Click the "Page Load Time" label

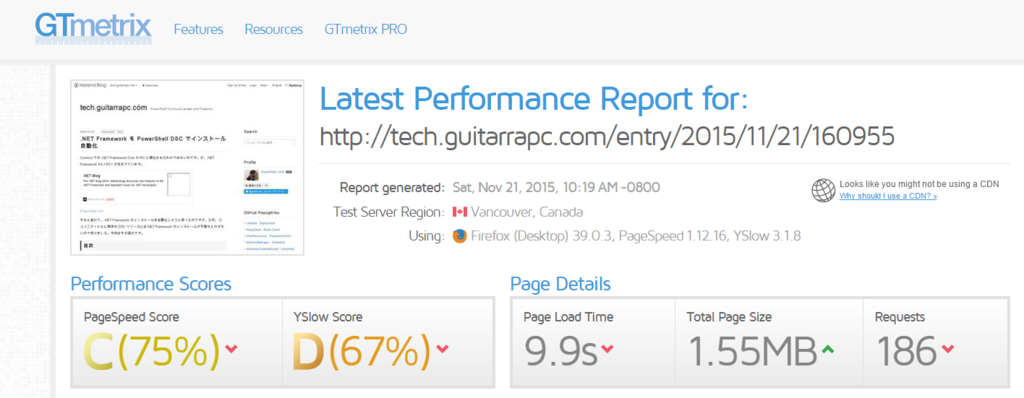point(568,317)
